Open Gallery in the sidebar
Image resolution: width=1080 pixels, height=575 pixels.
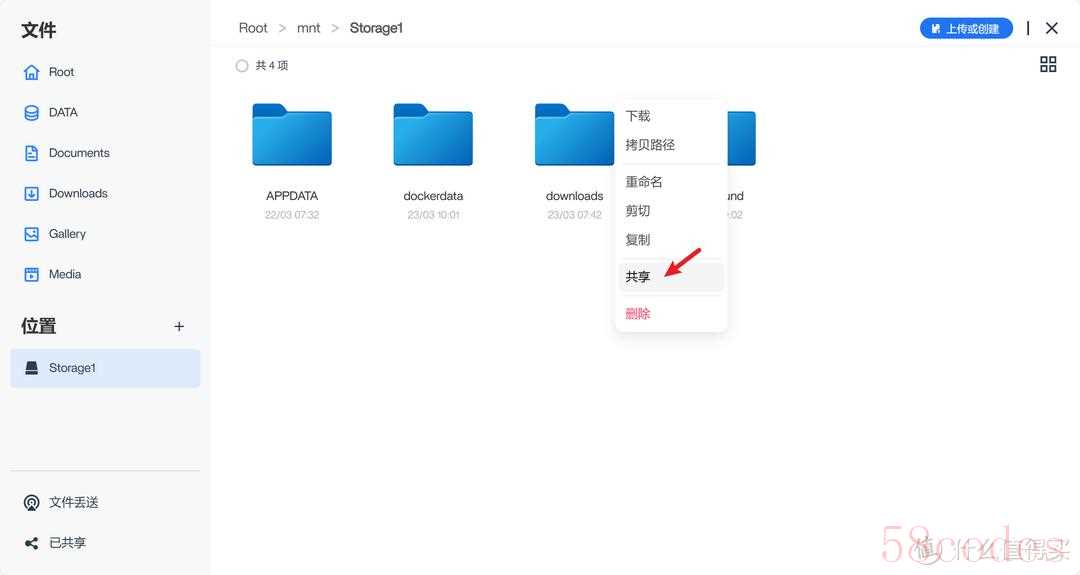pyautogui.click(x=68, y=234)
